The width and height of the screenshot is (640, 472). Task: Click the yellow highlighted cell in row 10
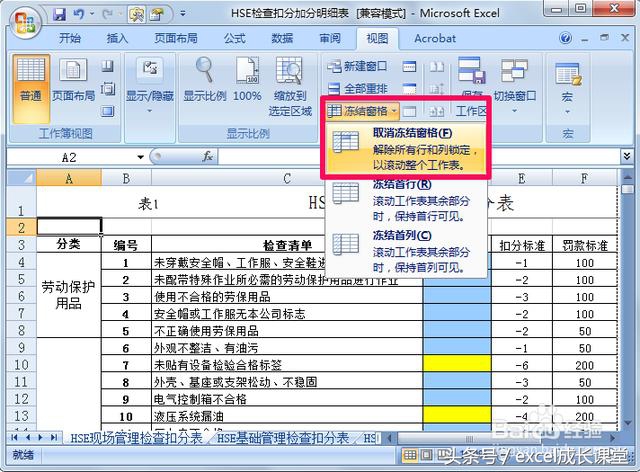click(x=456, y=366)
